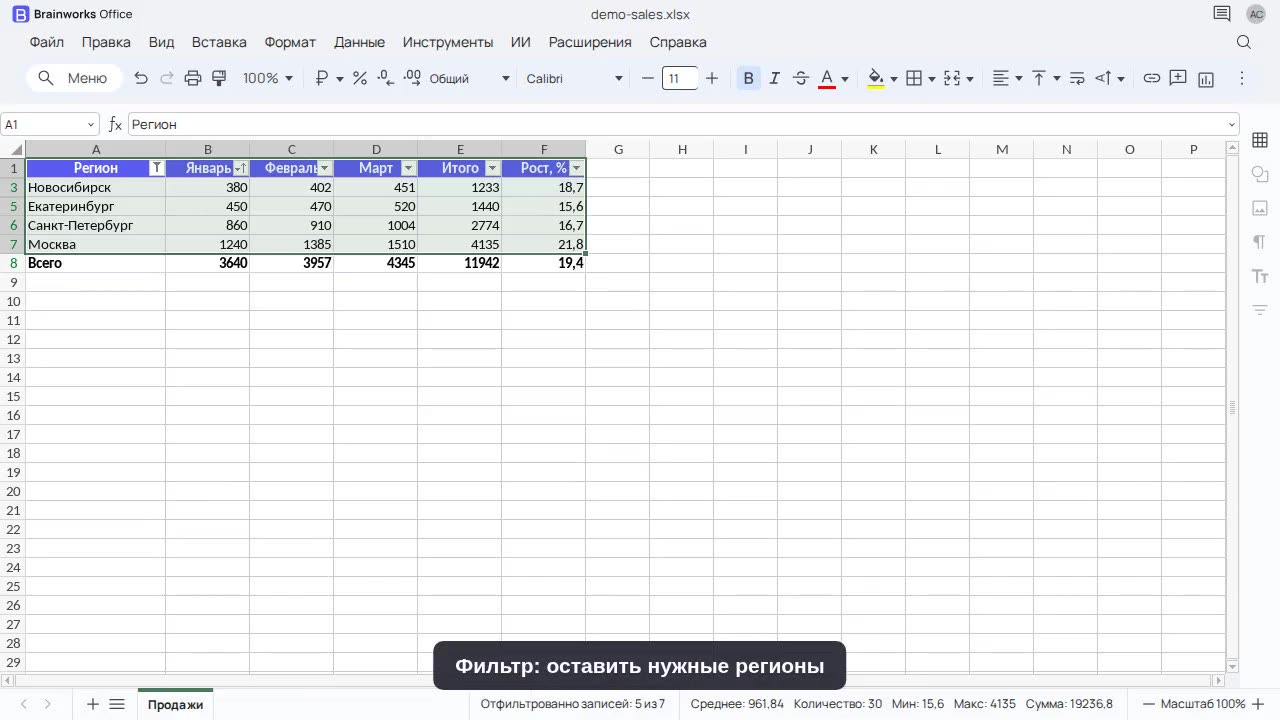Open the Вставка menu

[x=219, y=42]
